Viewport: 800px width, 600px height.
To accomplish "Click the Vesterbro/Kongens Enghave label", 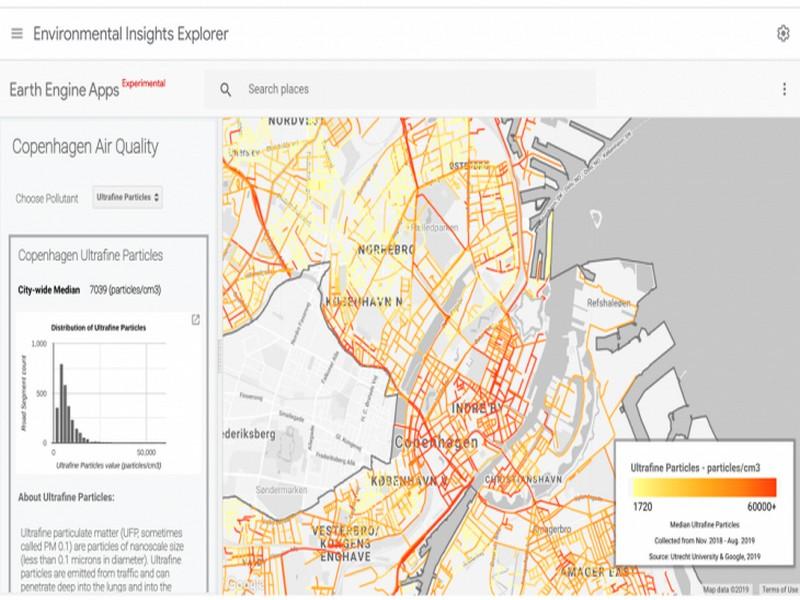I will pyautogui.click(x=345, y=544).
